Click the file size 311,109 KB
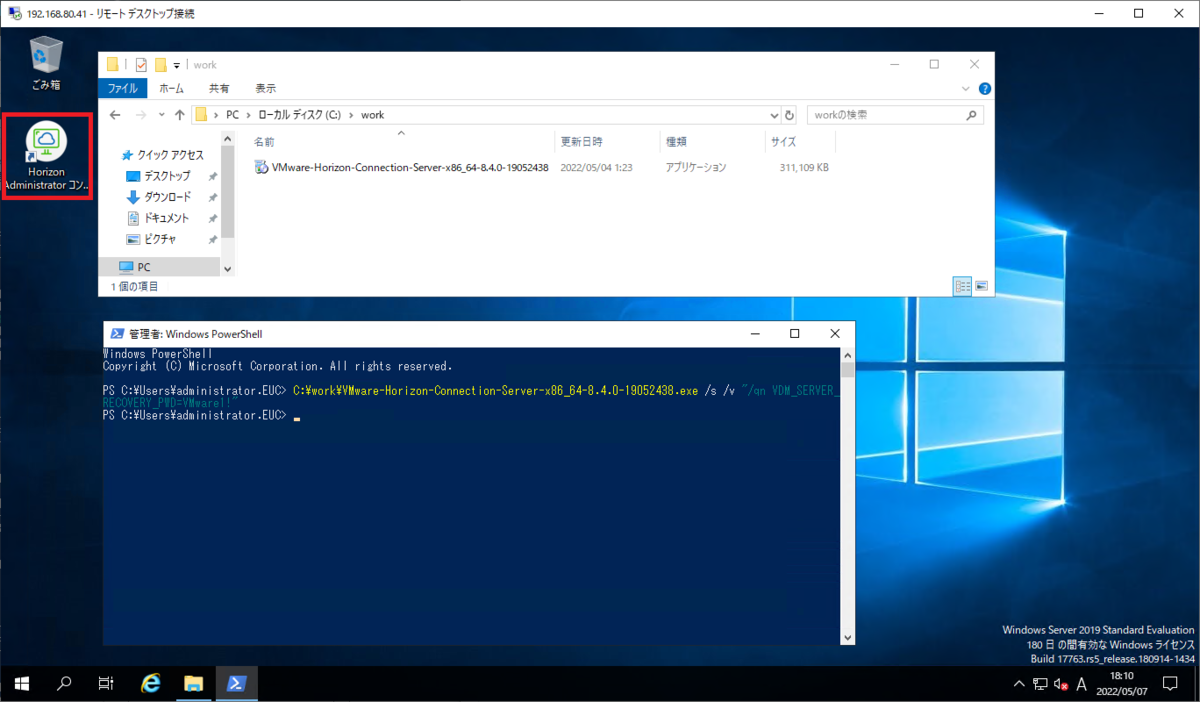The image size is (1200, 702). pos(804,167)
